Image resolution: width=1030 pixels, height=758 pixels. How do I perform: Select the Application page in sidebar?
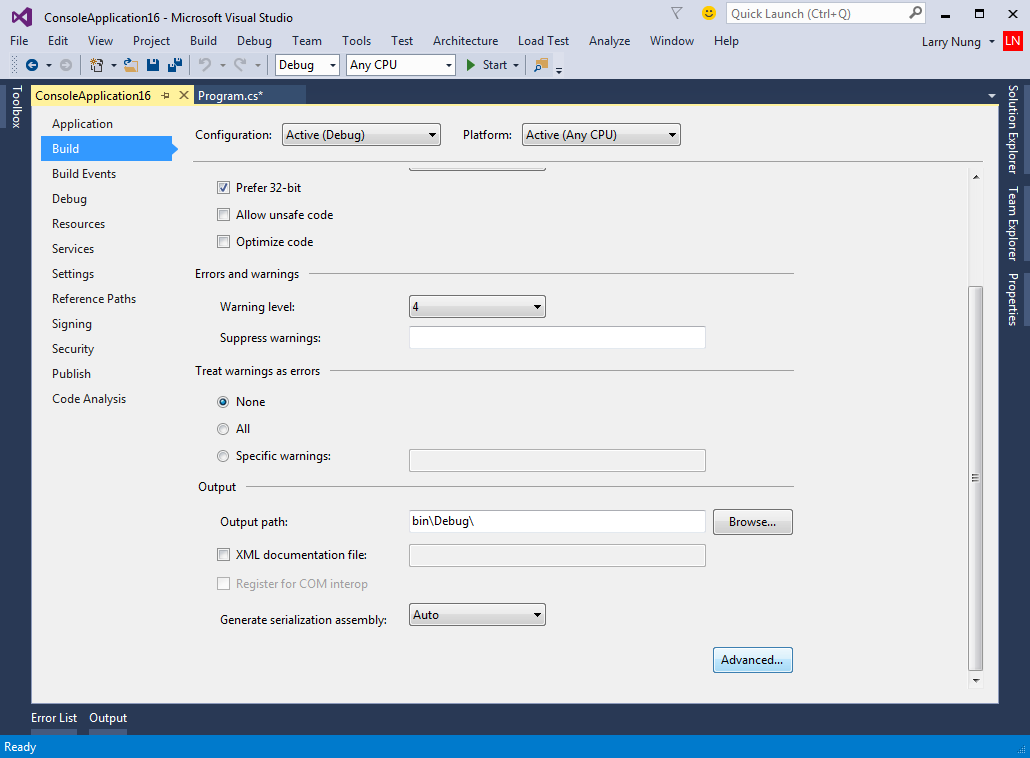(x=82, y=123)
